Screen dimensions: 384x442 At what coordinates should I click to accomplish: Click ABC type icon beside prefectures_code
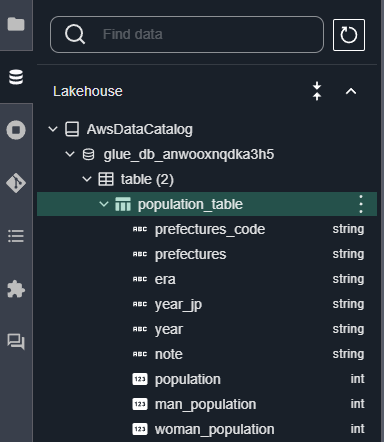click(x=140, y=229)
